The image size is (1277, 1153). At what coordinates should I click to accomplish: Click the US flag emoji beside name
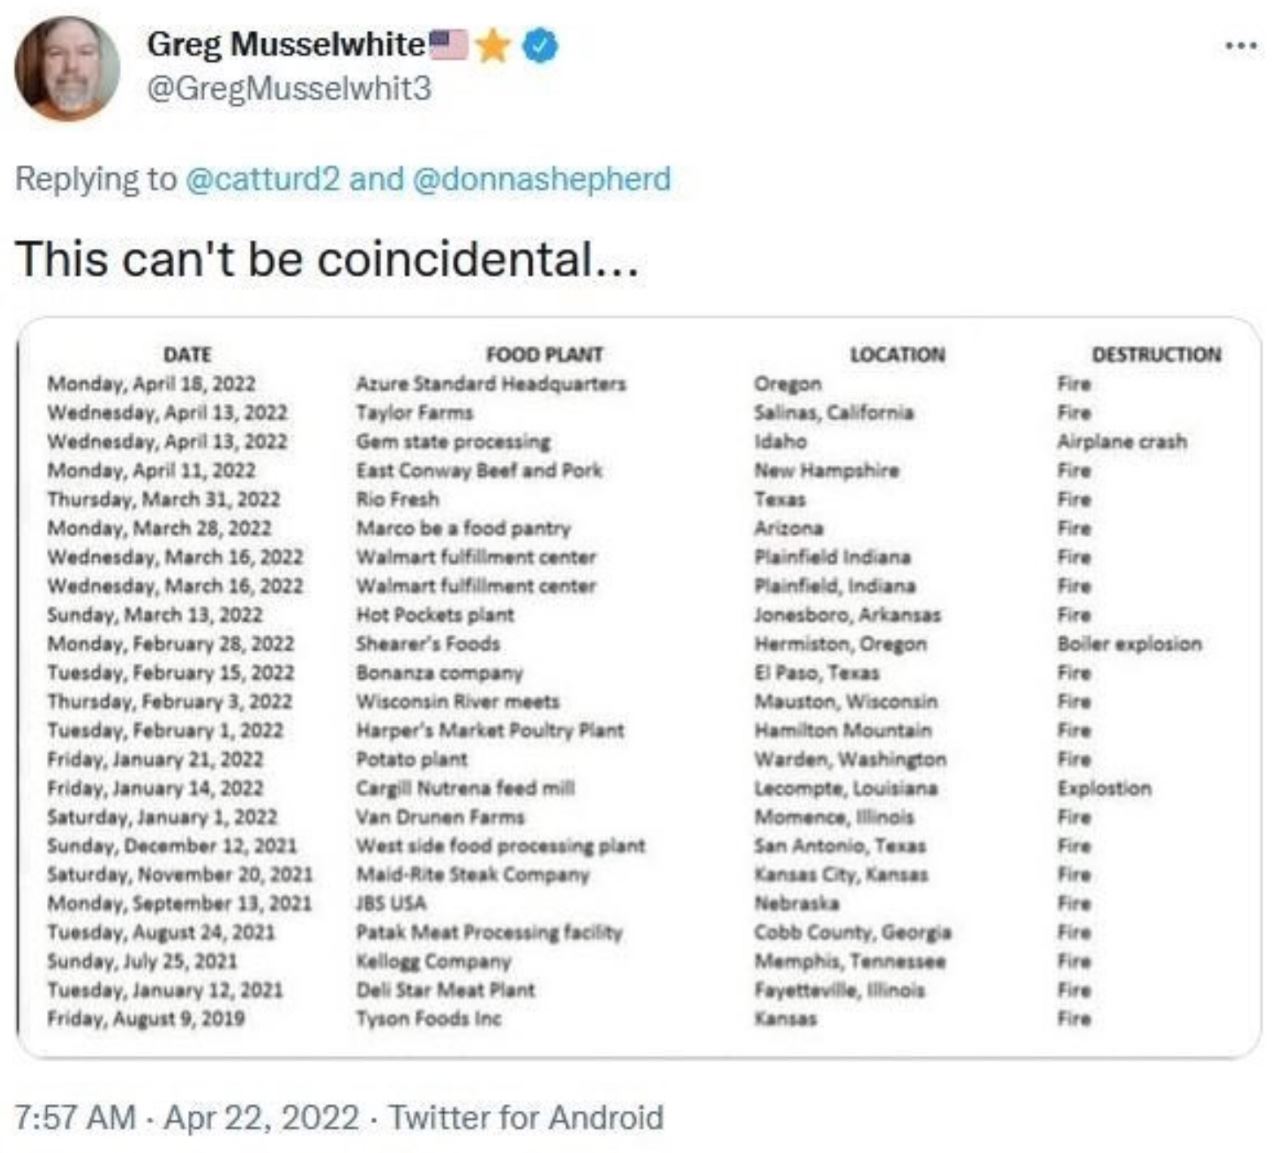(448, 44)
